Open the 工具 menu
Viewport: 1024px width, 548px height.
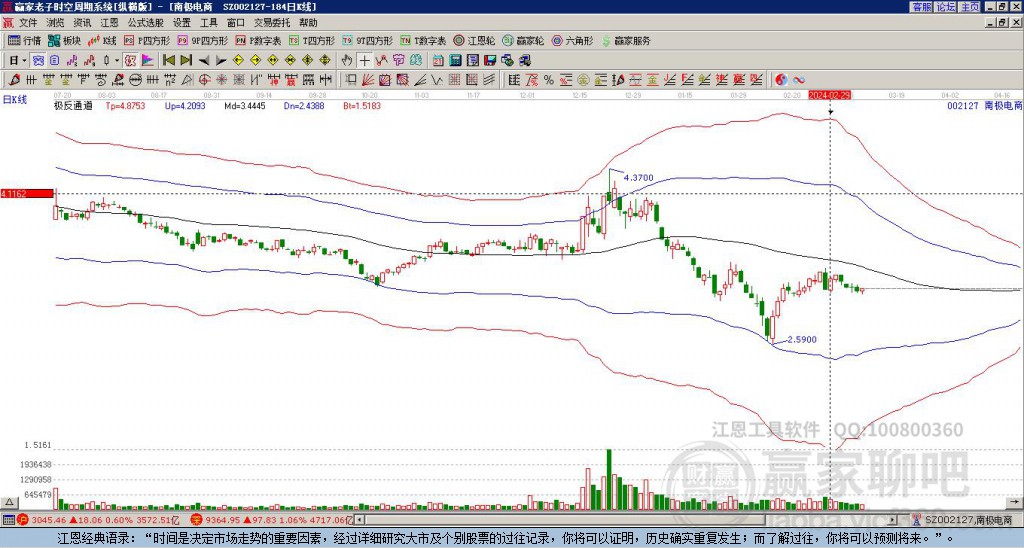click(209, 23)
